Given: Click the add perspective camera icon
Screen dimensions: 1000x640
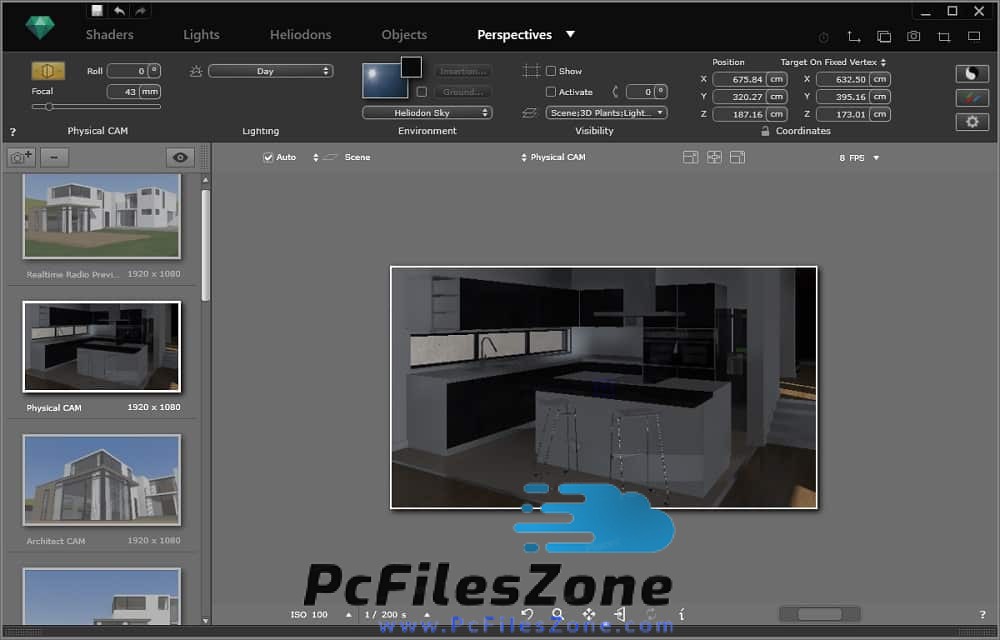Looking at the screenshot, I should 21,157.
